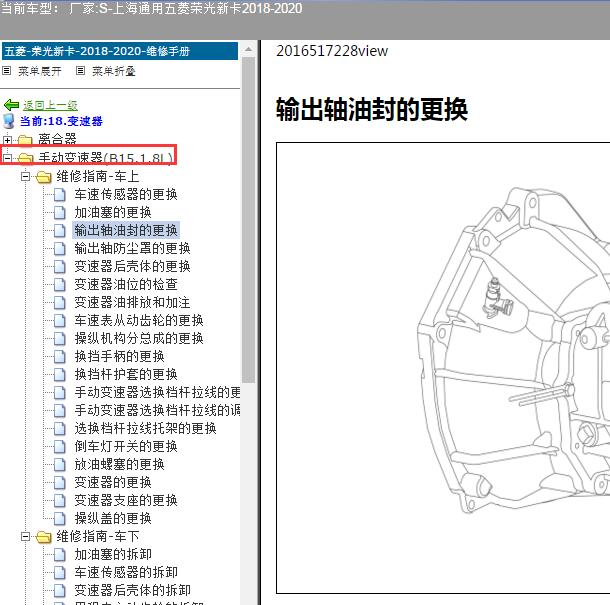This screenshot has height=605, width=610.
Task: Click the 返回上一级 link
Action: pos(50,105)
